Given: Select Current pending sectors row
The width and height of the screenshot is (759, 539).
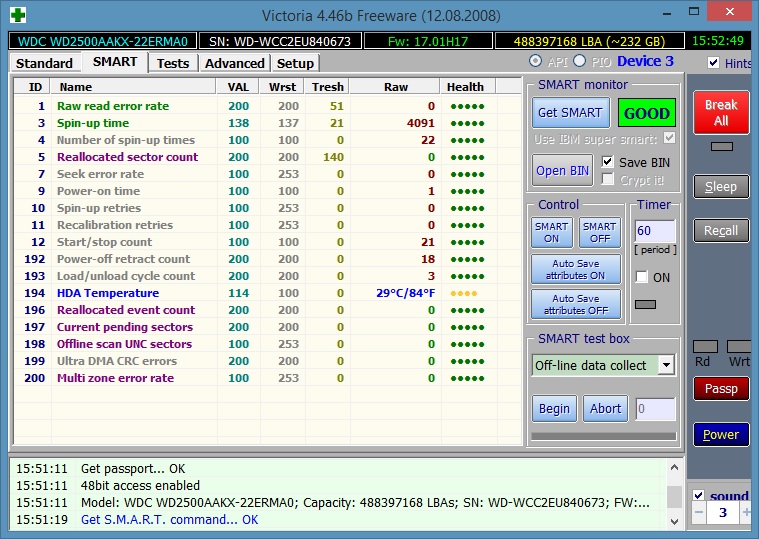Looking at the screenshot, I should [x=268, y=327].
